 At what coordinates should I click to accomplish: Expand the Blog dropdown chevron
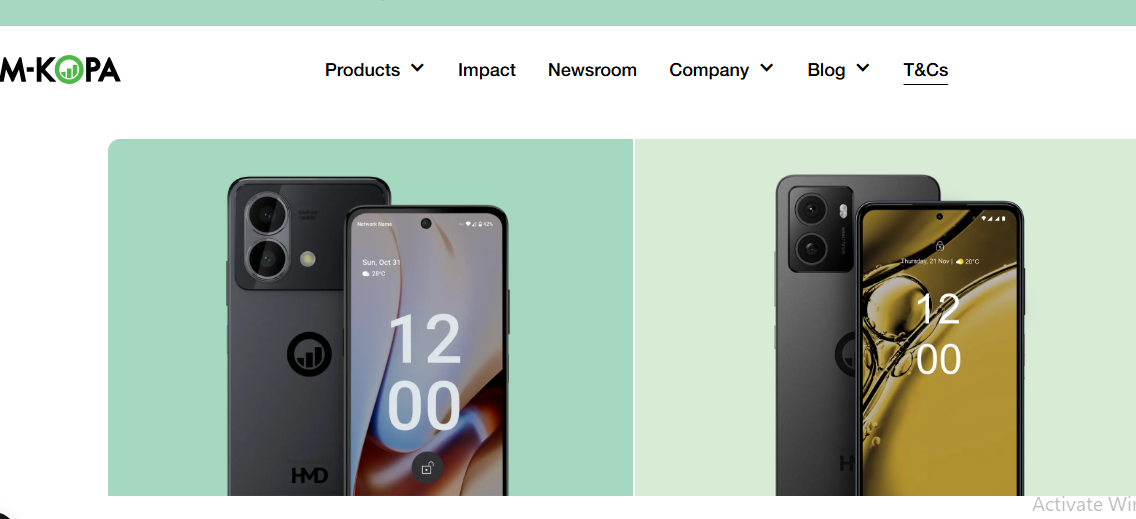click(x=862, y=68)
